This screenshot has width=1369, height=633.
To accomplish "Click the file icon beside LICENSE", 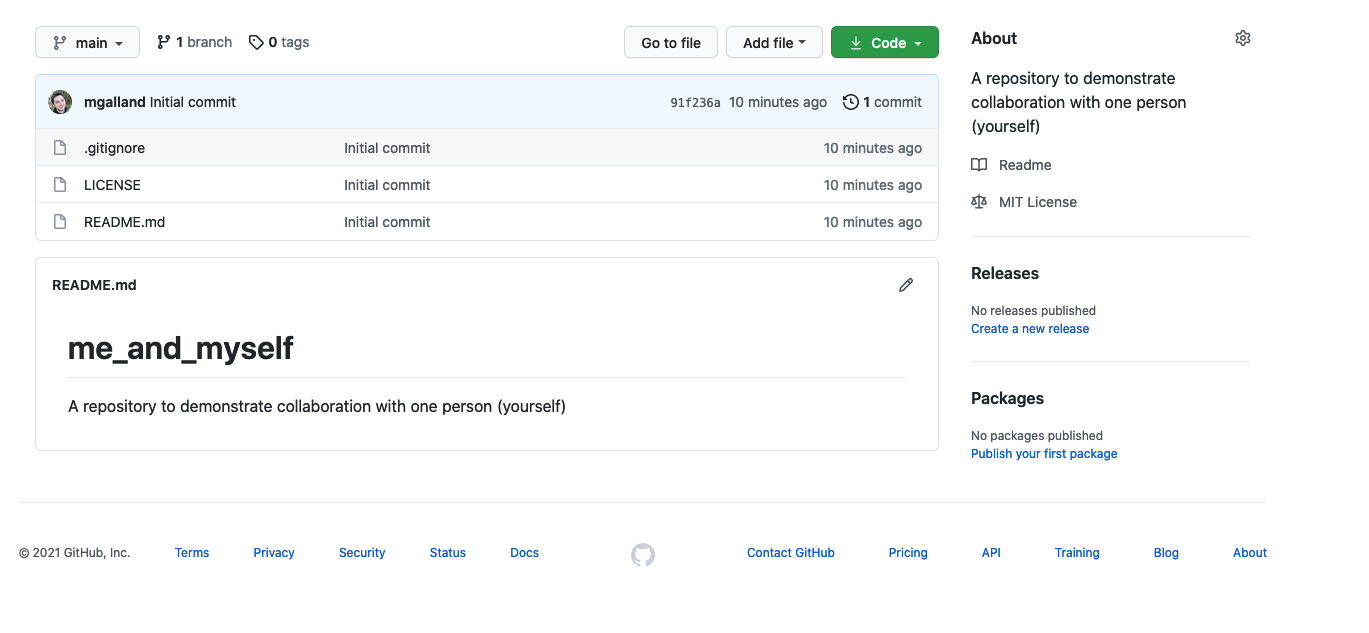I will tap(60, 185).
